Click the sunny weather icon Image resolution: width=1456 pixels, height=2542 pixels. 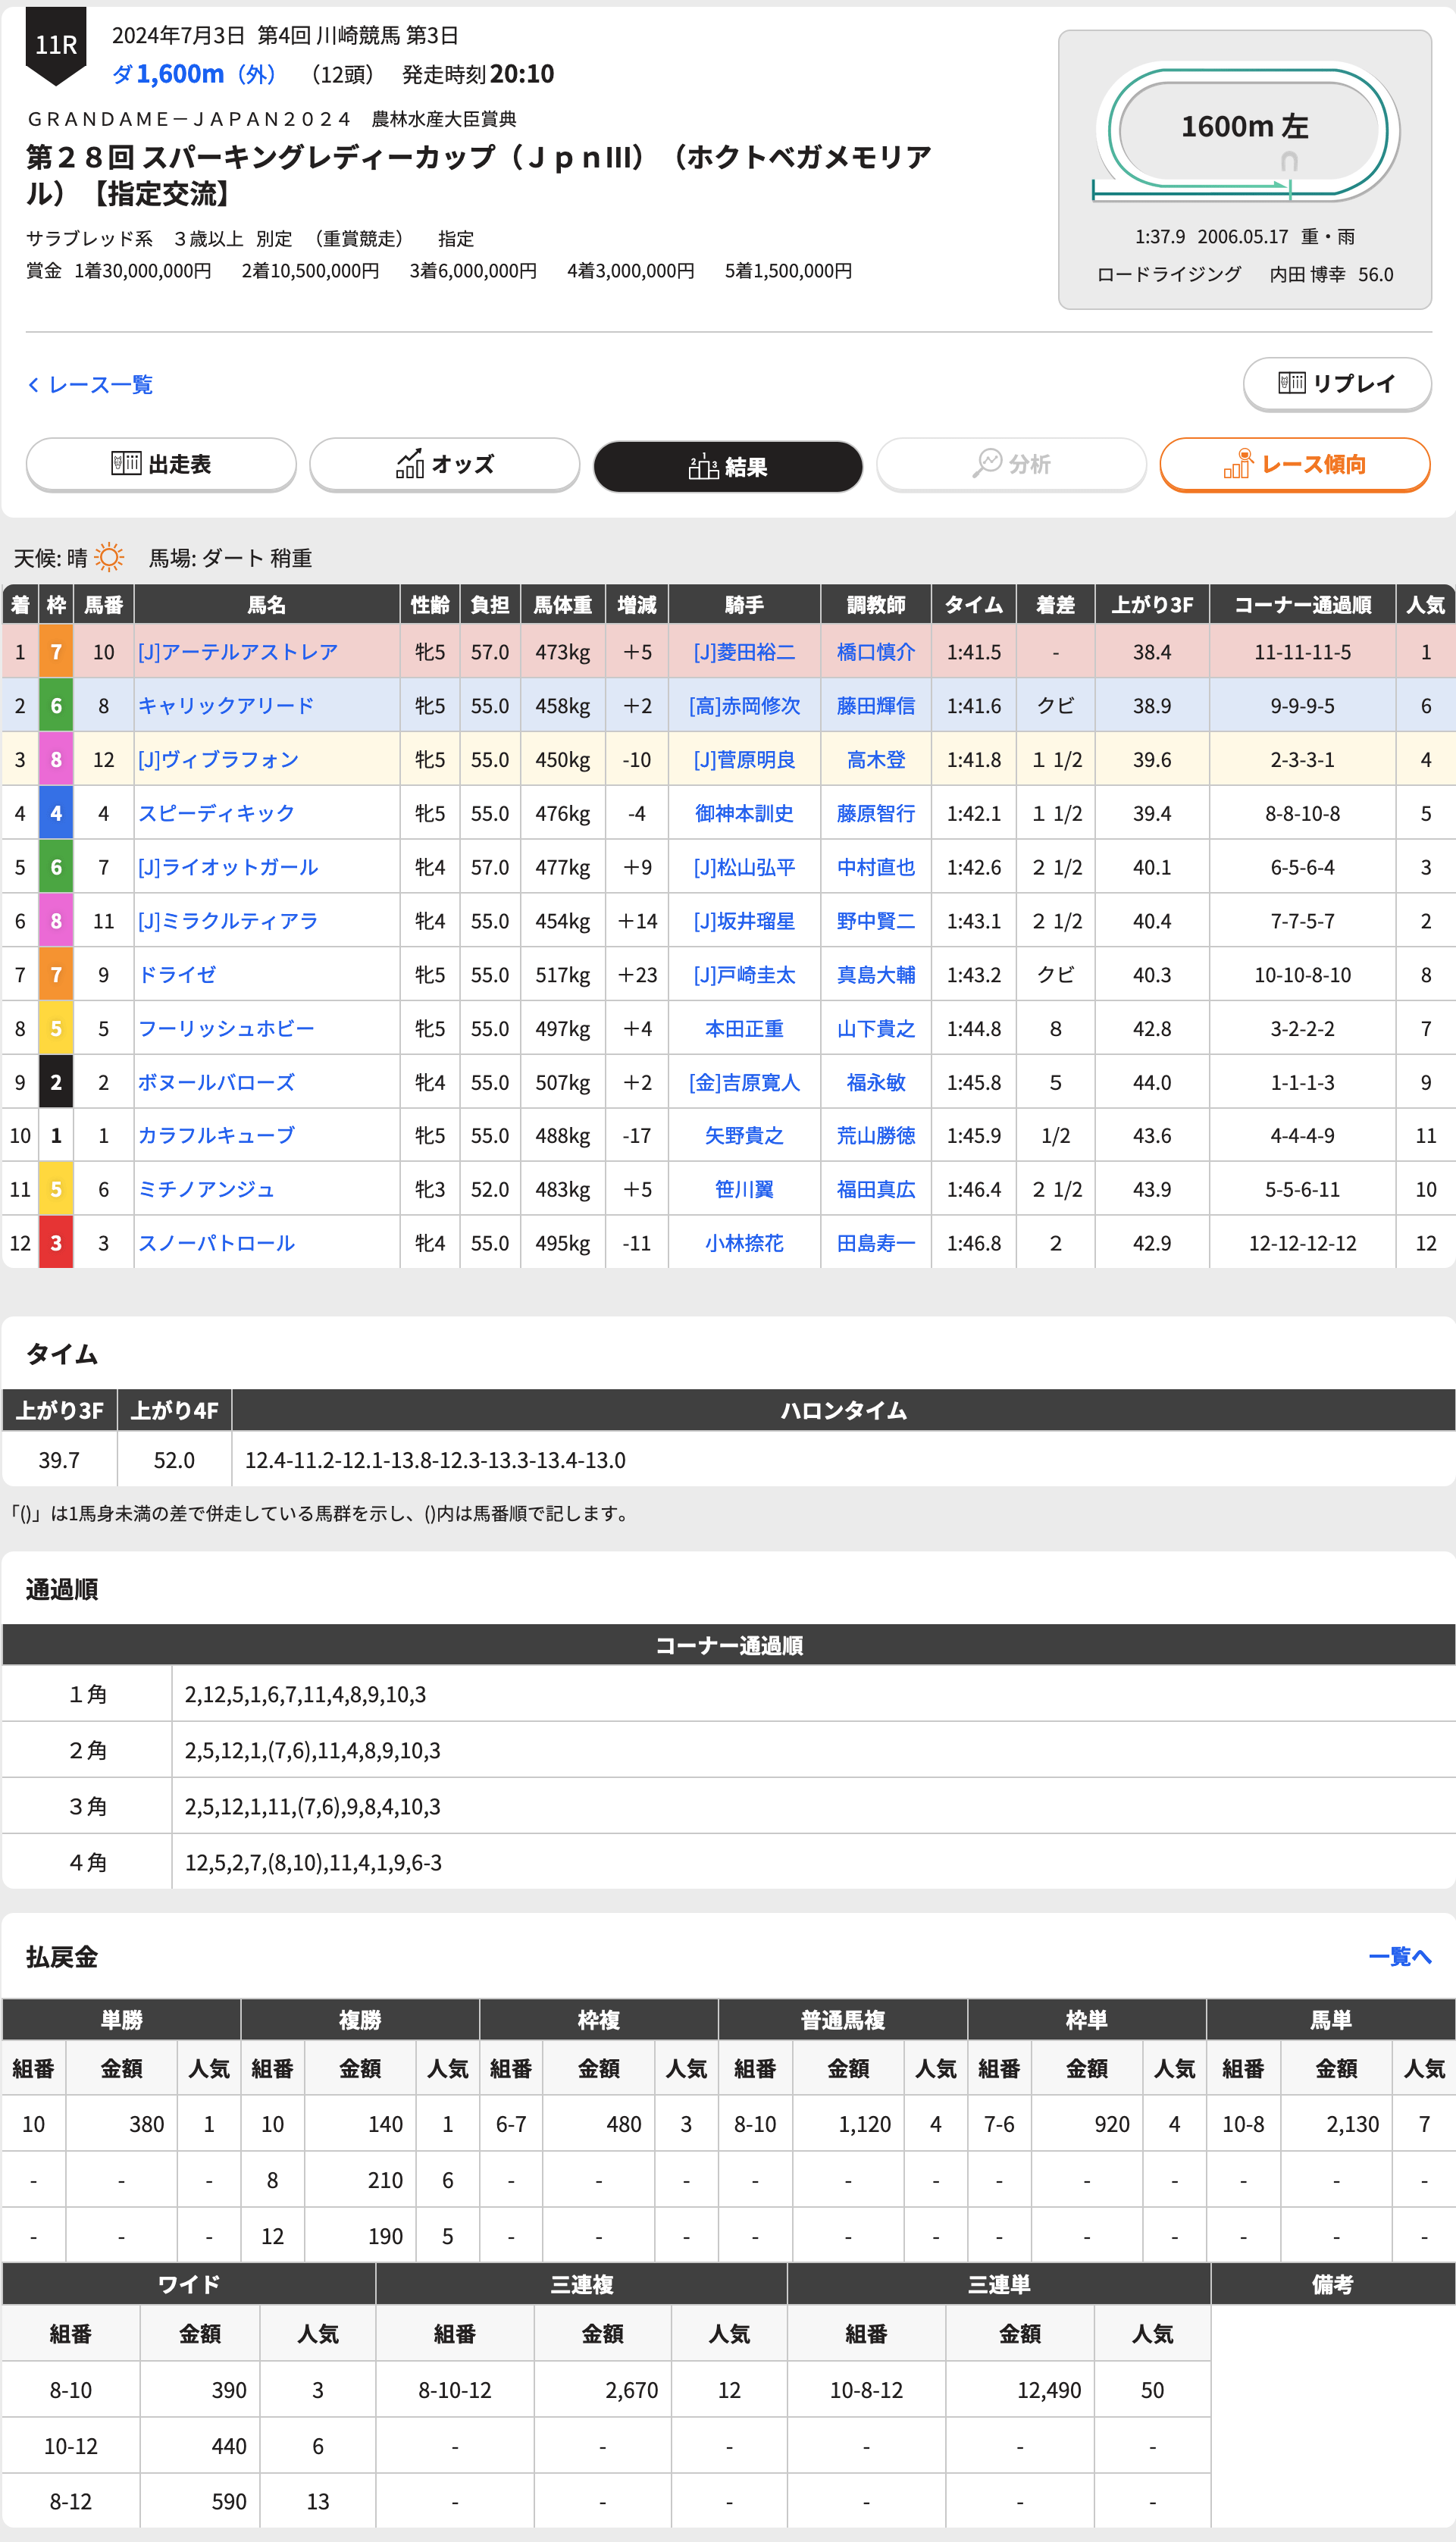[x=108, y=557]
